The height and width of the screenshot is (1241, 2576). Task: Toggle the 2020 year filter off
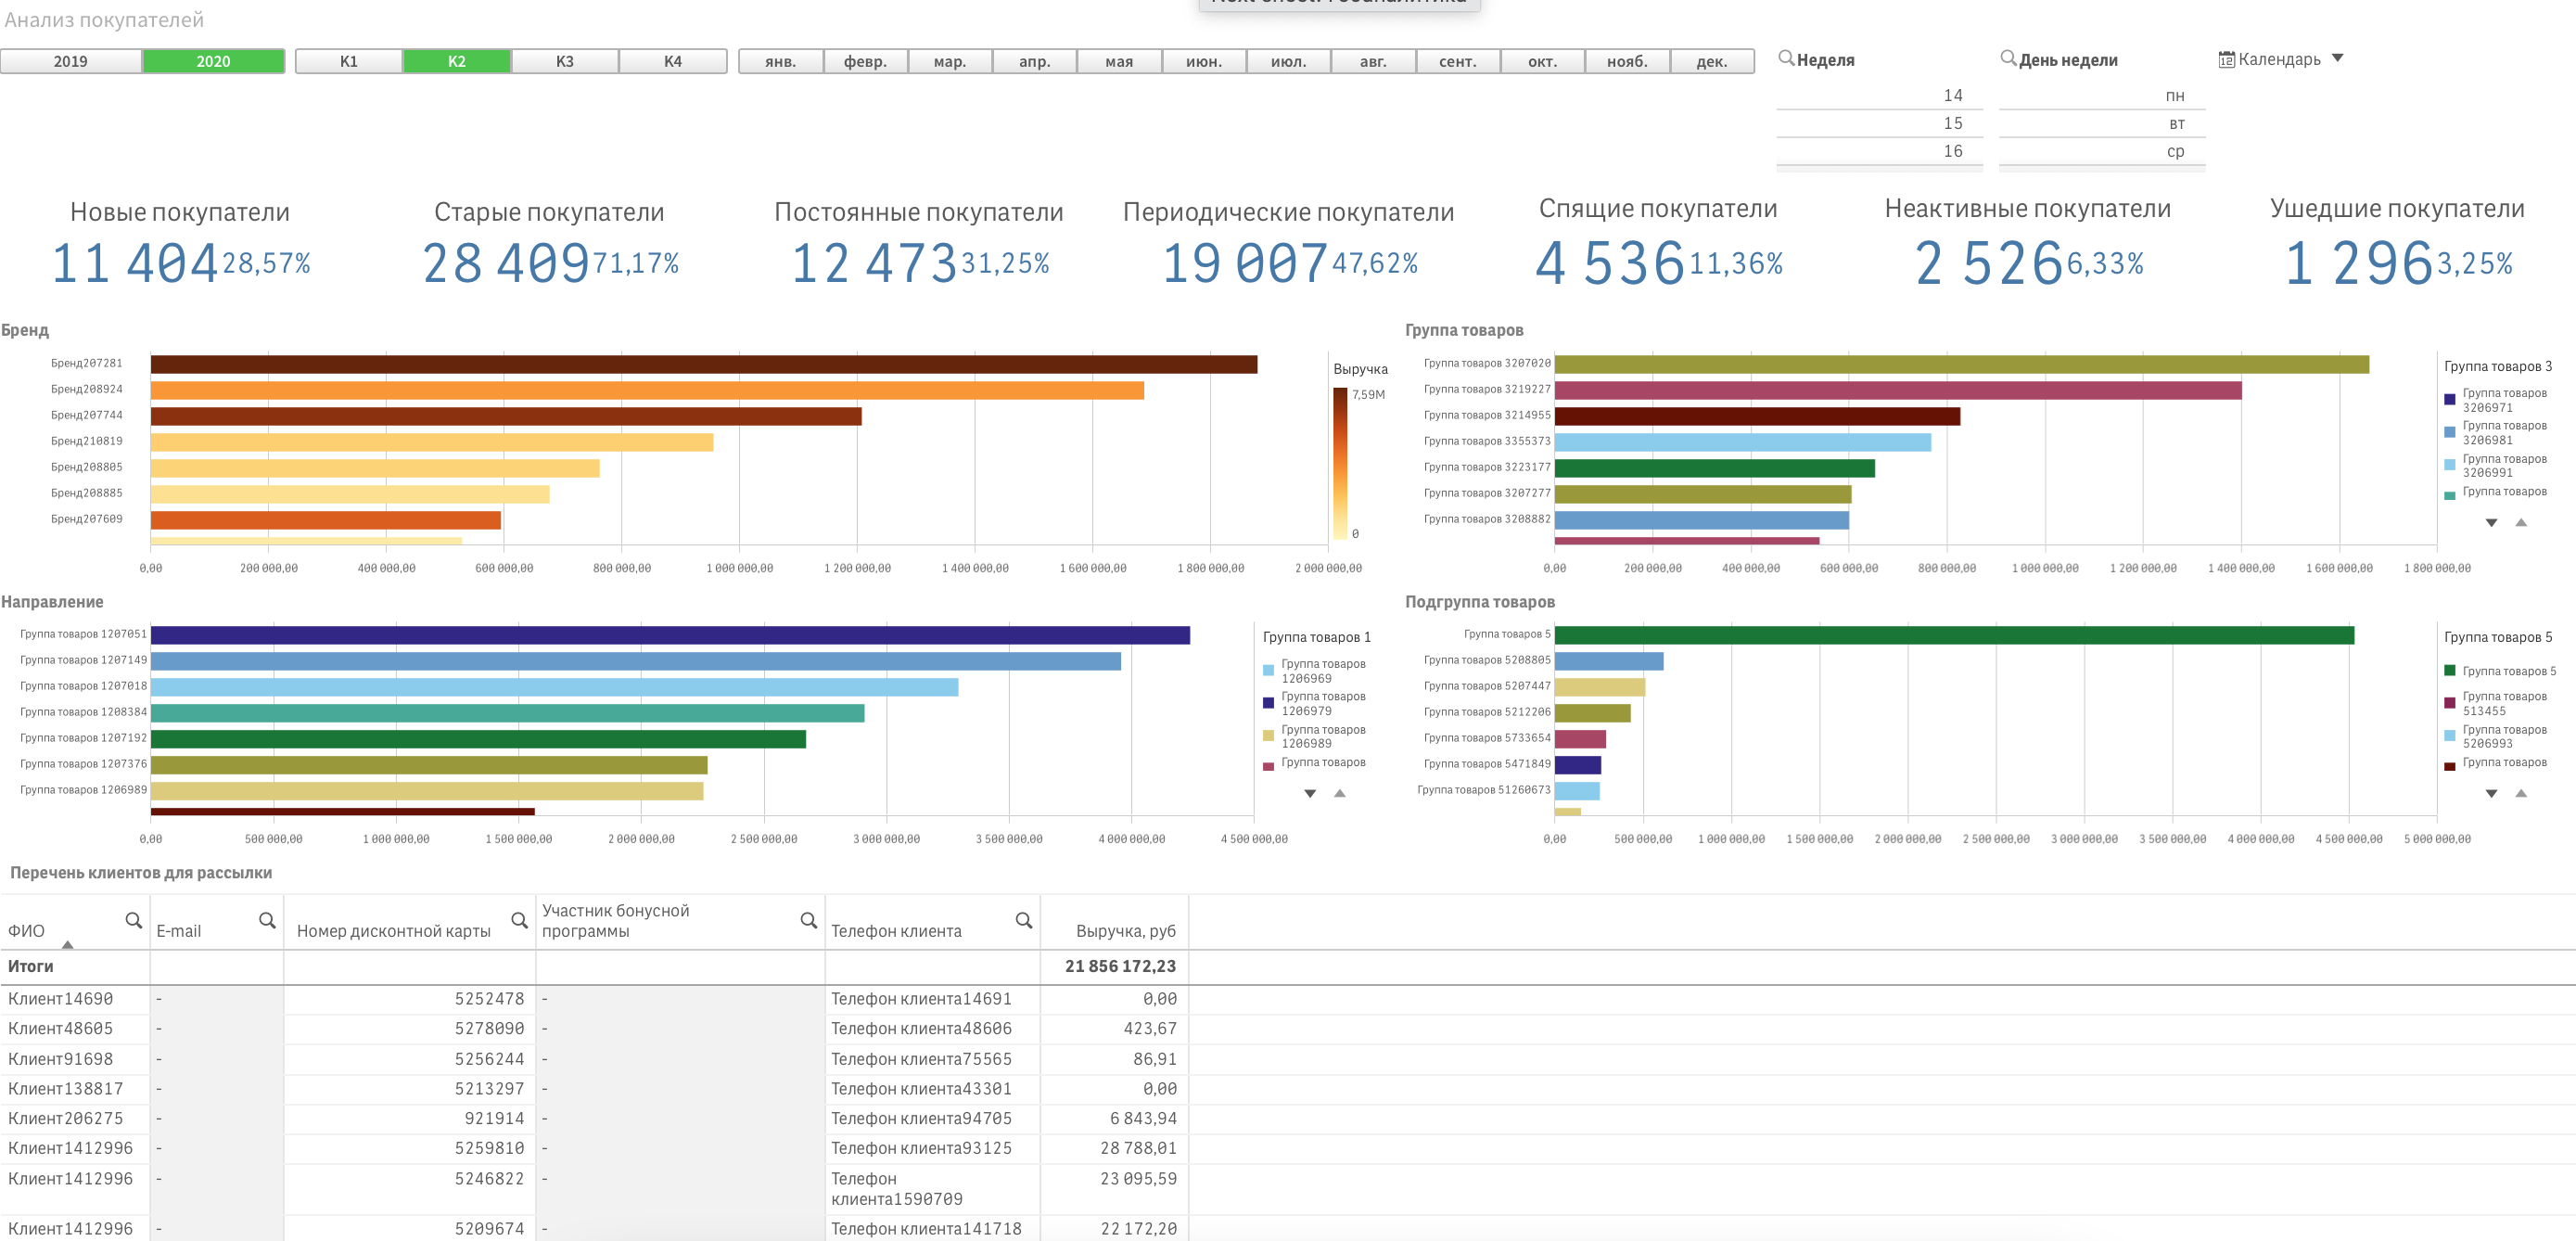[x=213, y=61]
